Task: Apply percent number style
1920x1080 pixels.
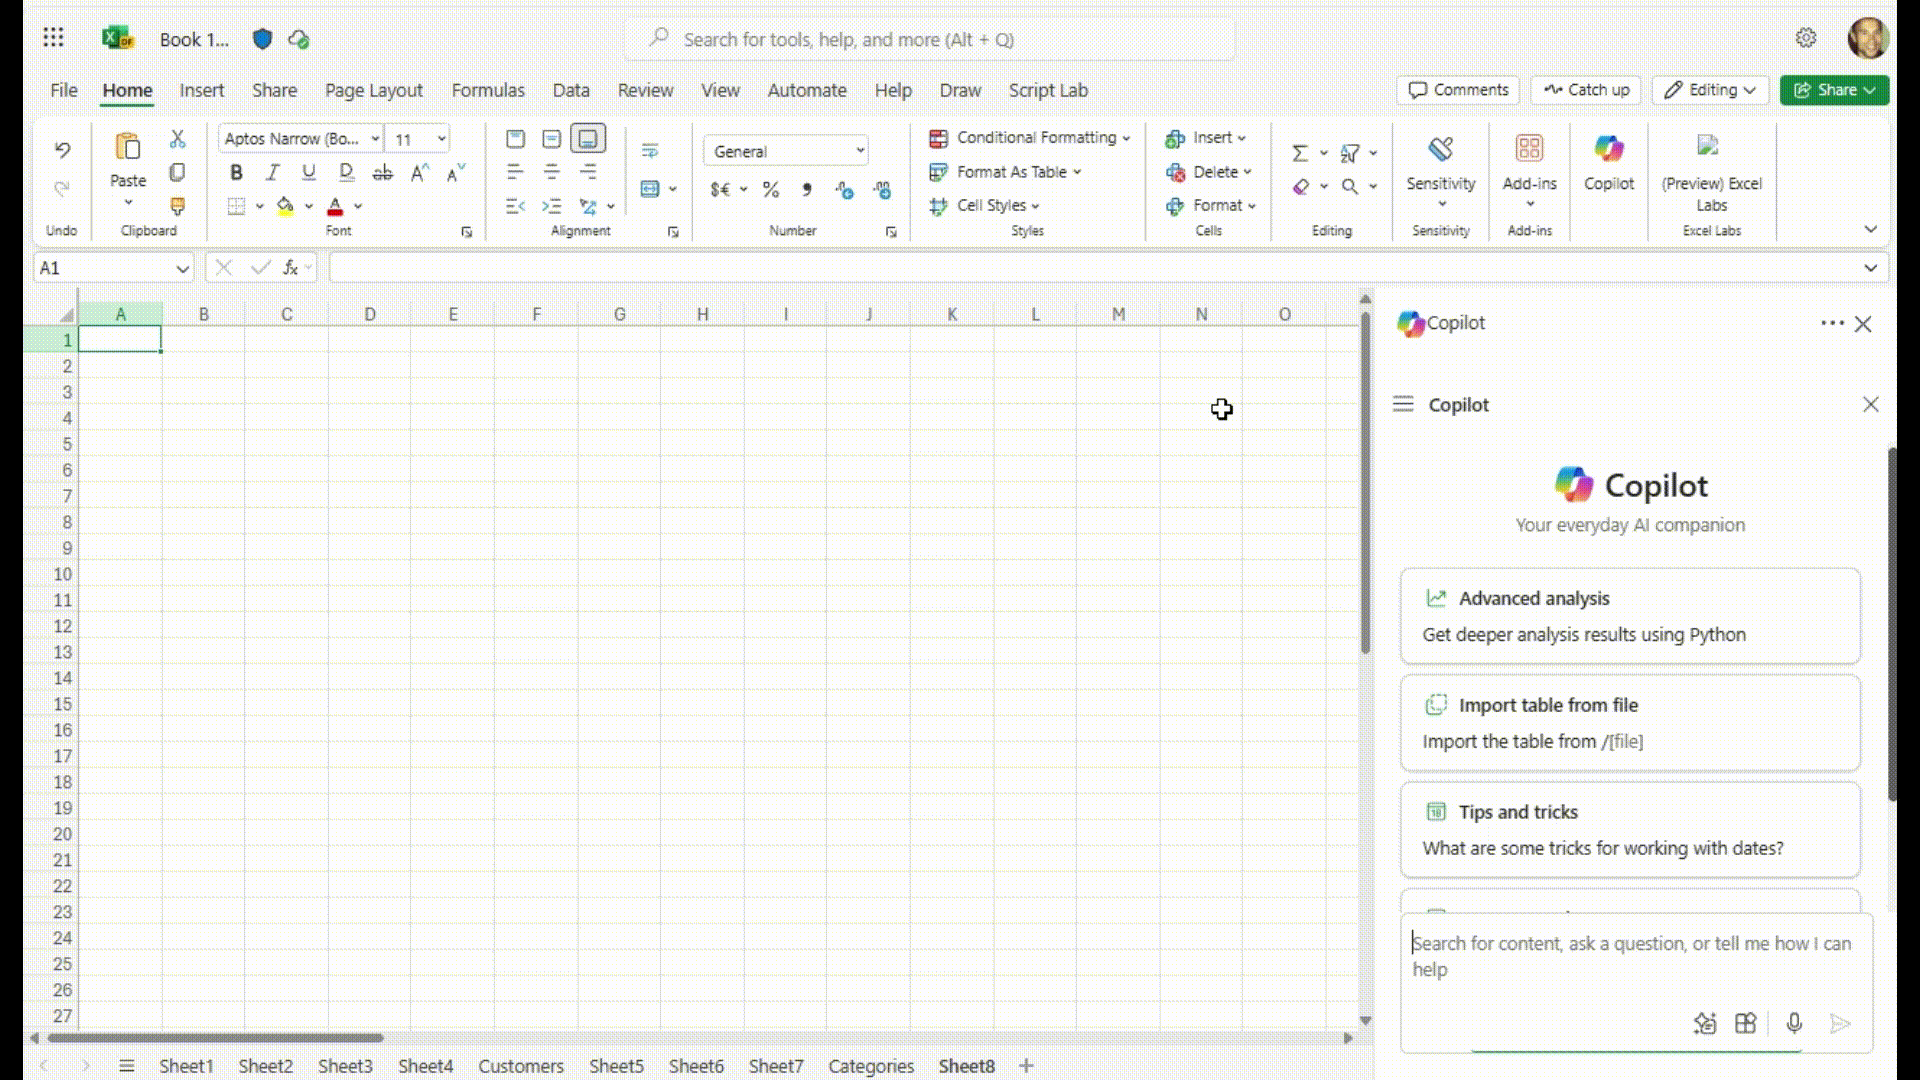Action: 770,189
